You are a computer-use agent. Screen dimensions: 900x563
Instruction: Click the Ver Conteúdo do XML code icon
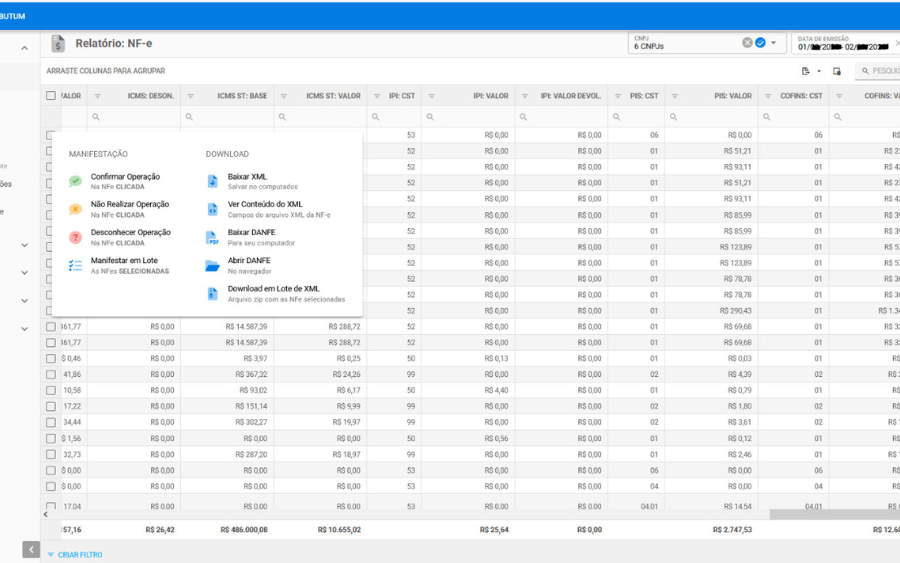[212, 209]
